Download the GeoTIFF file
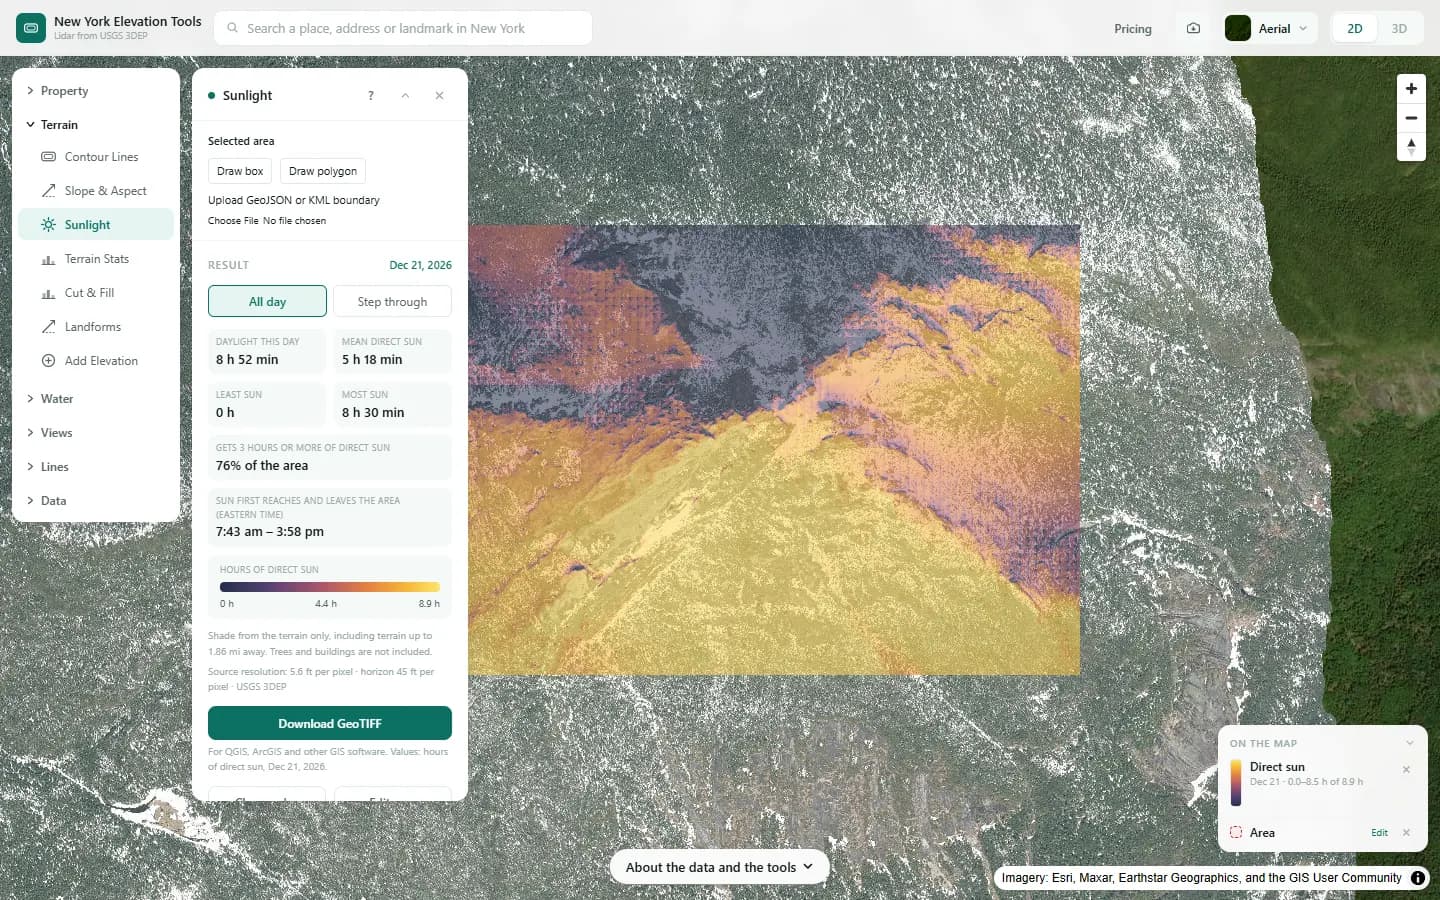 [x=330, y=723]
